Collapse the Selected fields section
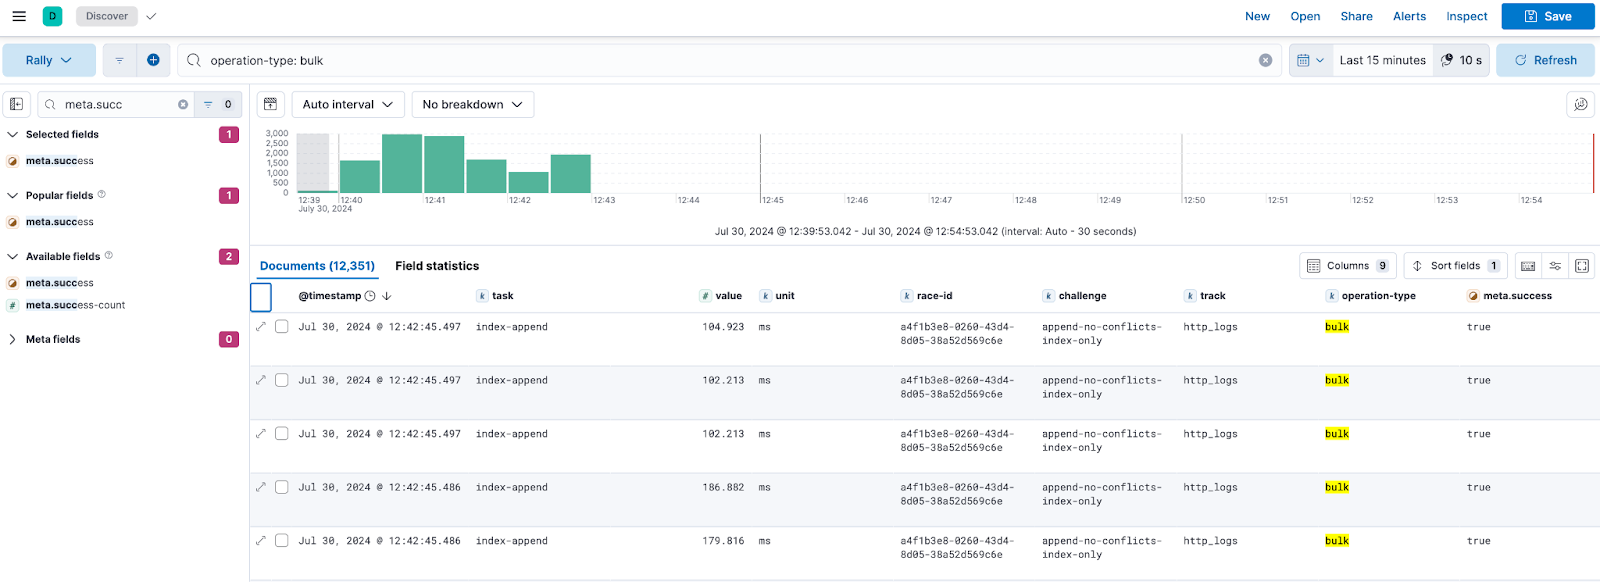The width and height of the screenshot is (1600, 582). point(13,134)
